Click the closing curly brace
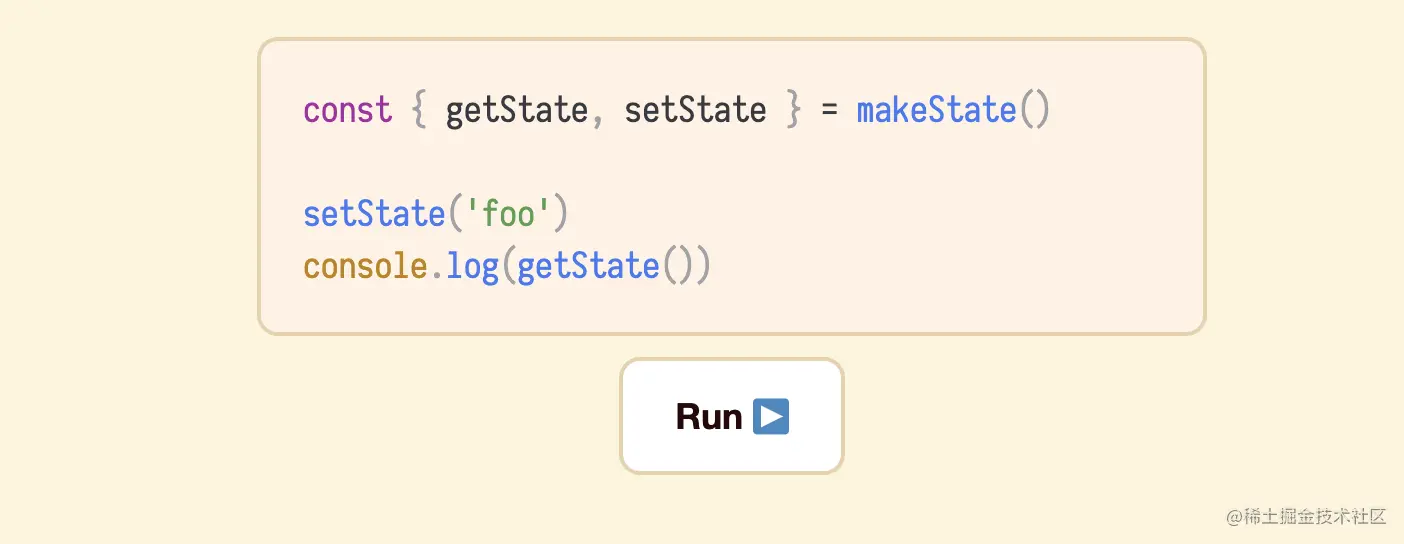The height and width of the screenshot is (544, 1404). [x=794, y=109]
